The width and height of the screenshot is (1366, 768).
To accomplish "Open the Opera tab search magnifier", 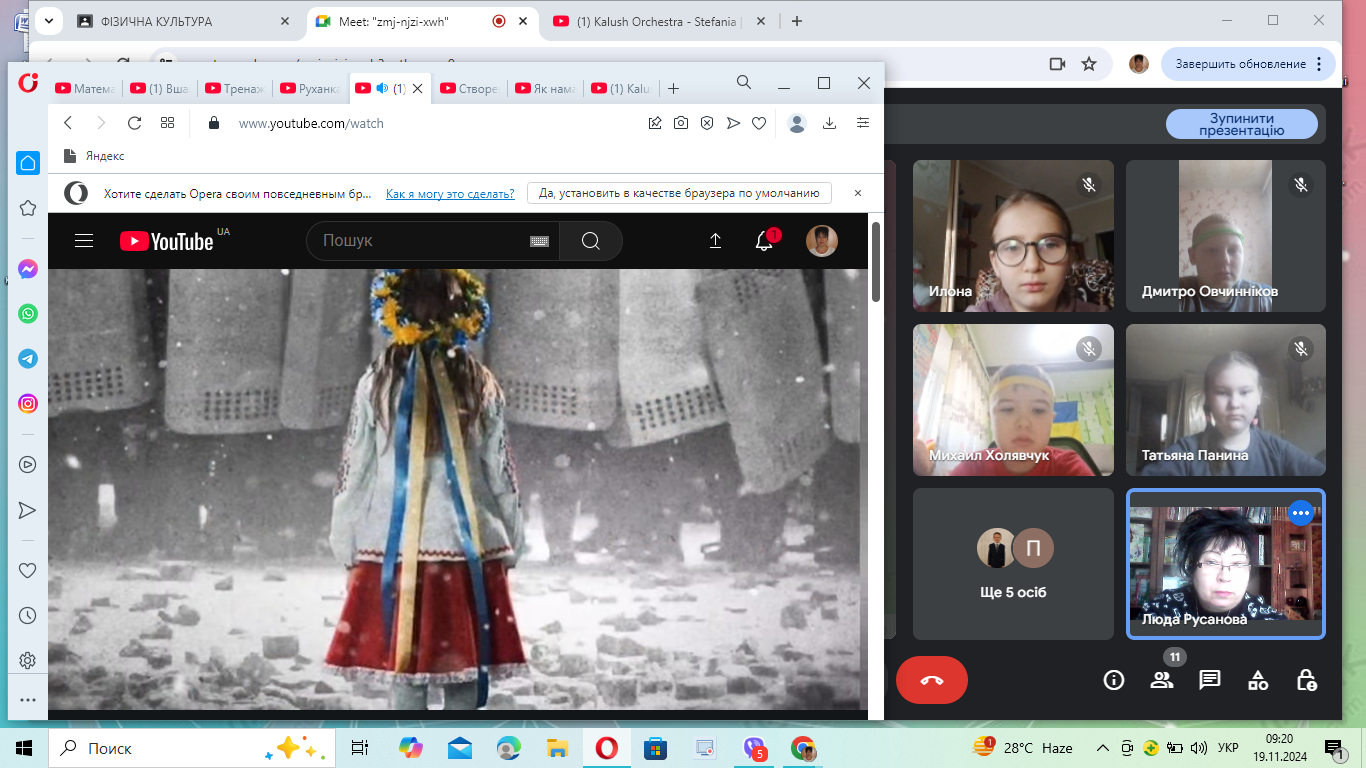I will pos(744,83).
